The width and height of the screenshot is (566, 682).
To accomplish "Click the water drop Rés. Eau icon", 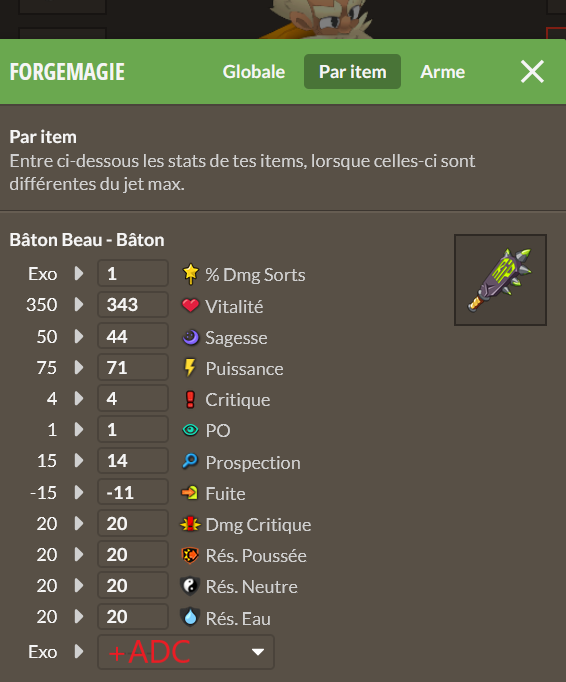I will [190, 617].
